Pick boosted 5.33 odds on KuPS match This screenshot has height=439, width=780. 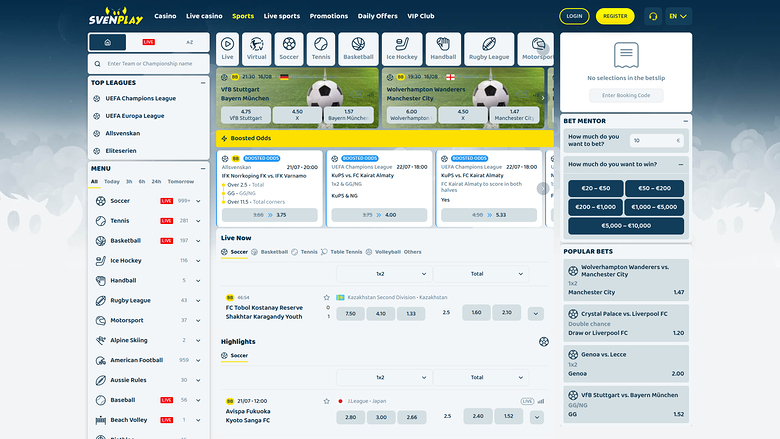488,215
